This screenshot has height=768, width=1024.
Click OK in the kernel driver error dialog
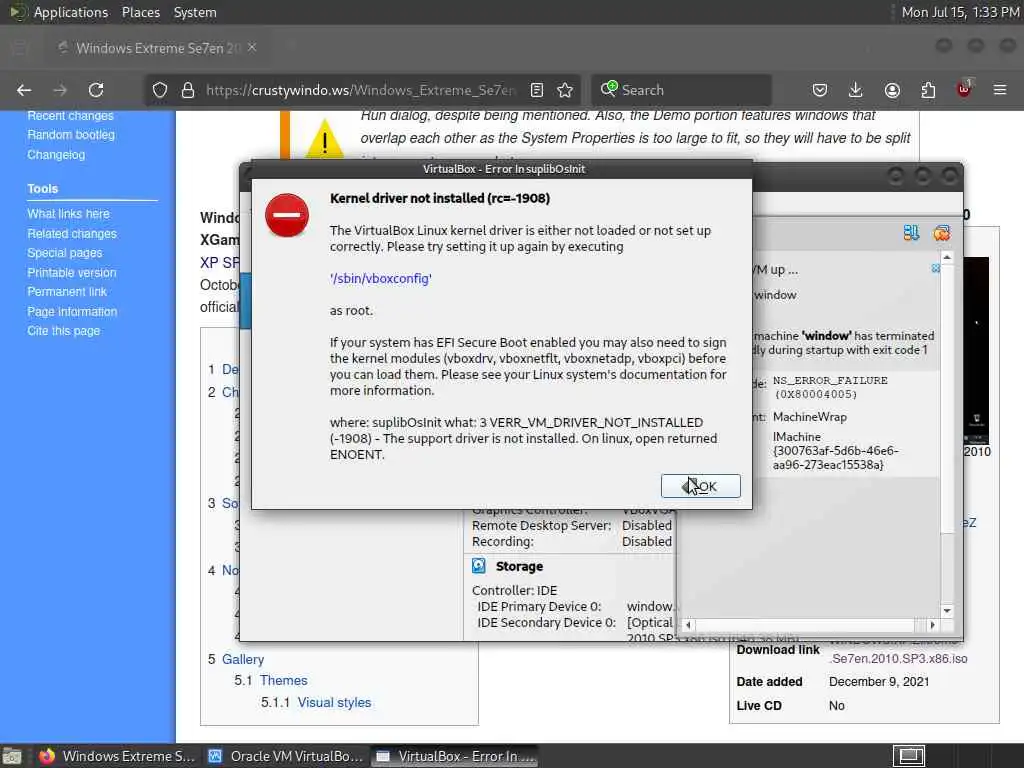[x=701, y=486]
